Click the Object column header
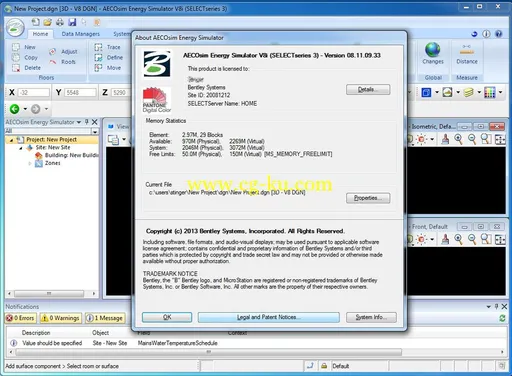 [100, 333]
